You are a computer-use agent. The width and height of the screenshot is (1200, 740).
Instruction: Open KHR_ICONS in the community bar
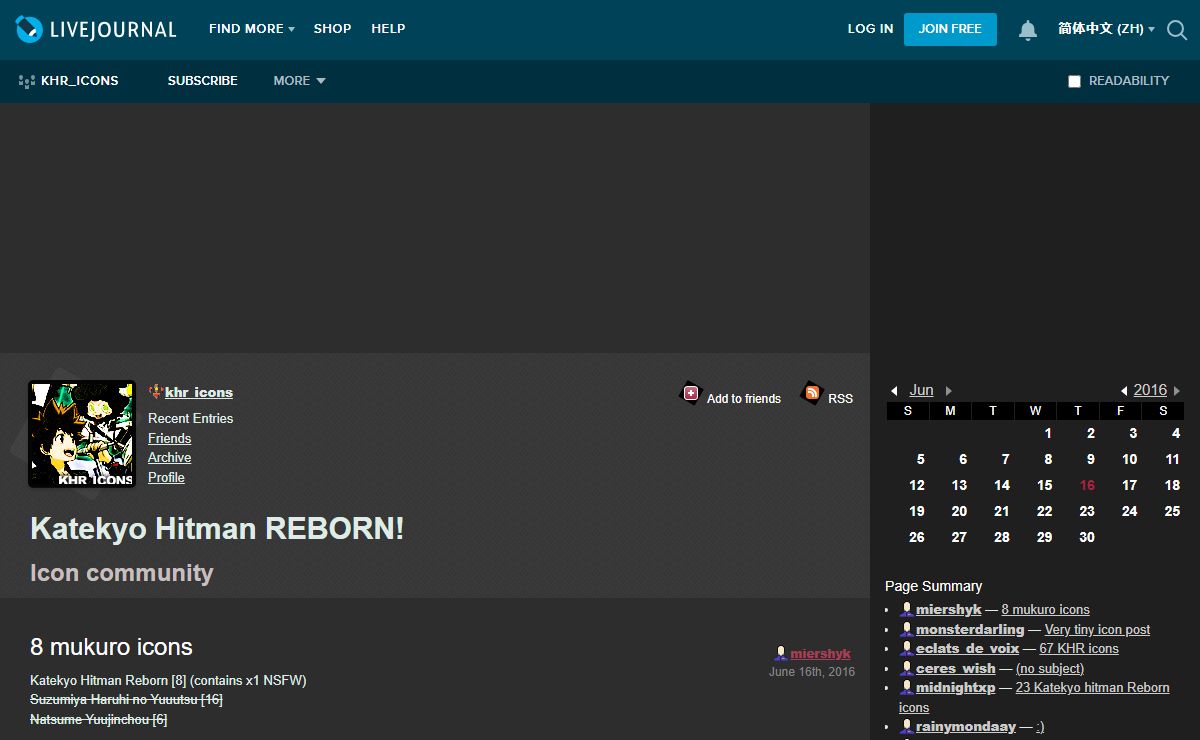[x=80, y=81]
